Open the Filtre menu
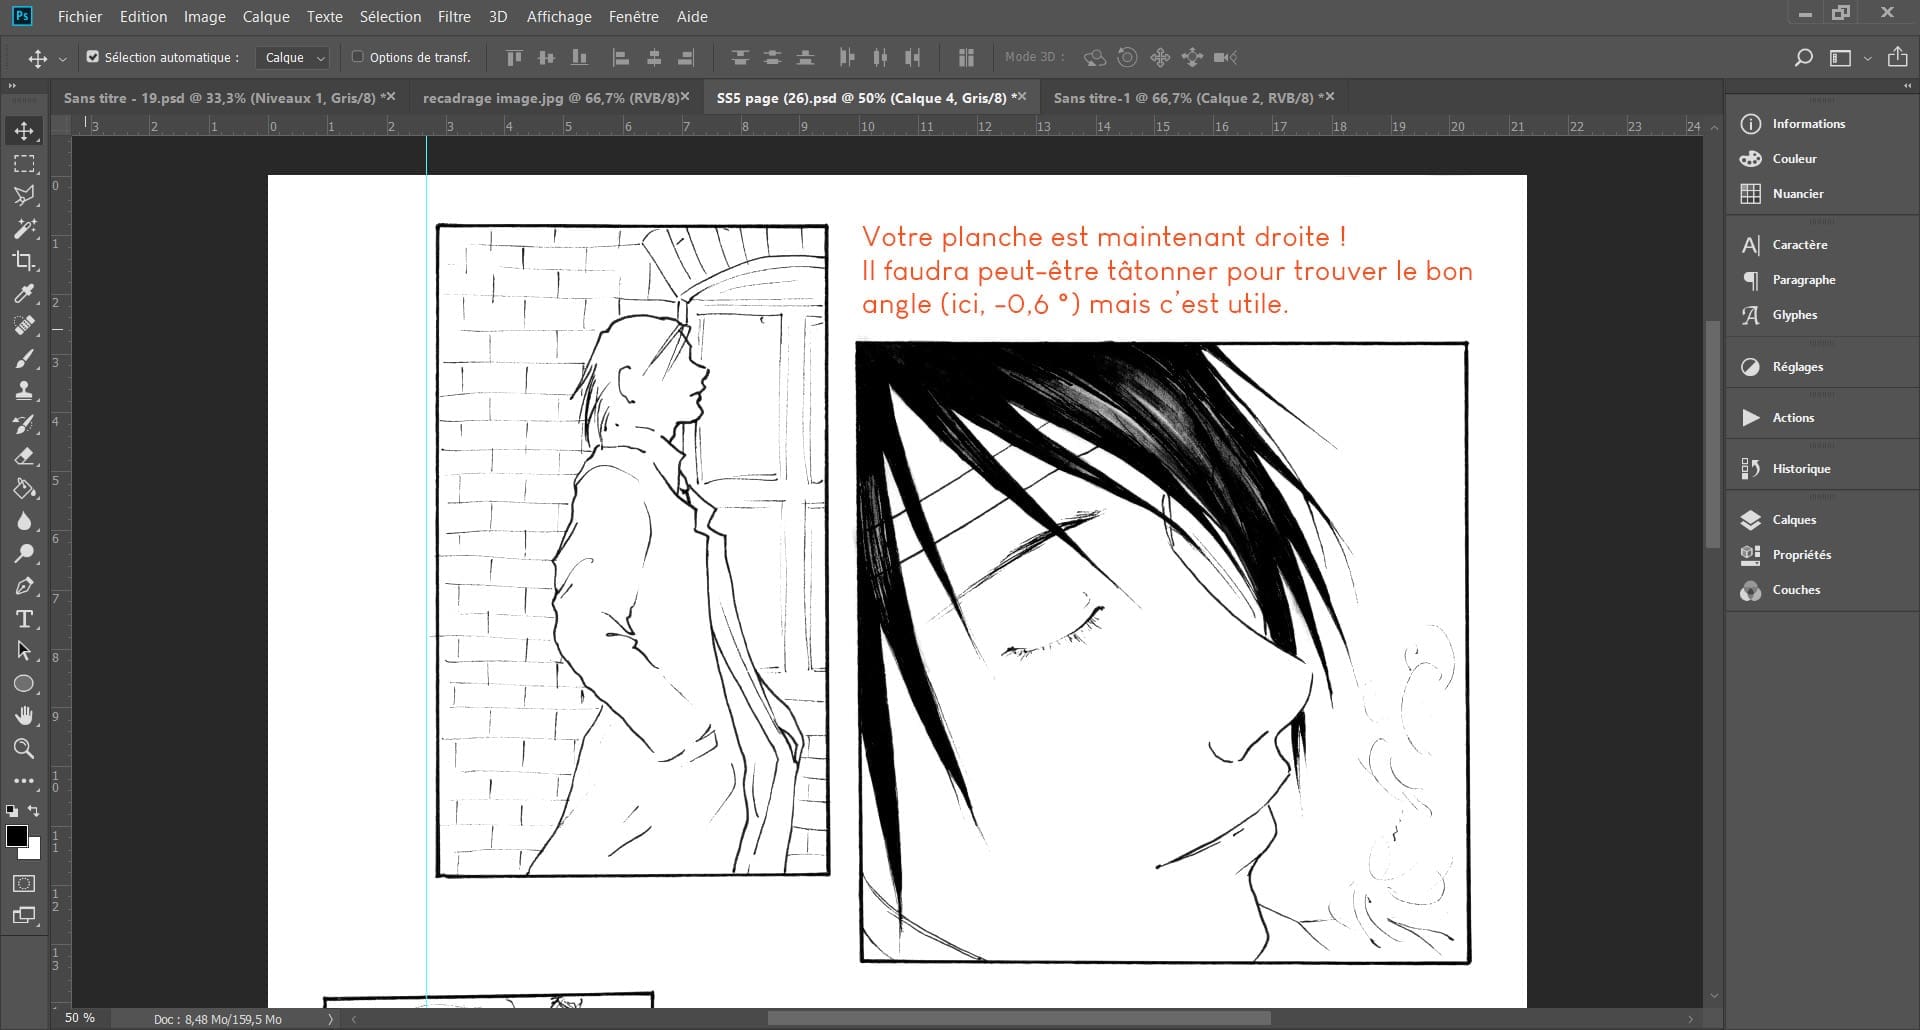The image size is (1920, 1030). coord(454,16)
